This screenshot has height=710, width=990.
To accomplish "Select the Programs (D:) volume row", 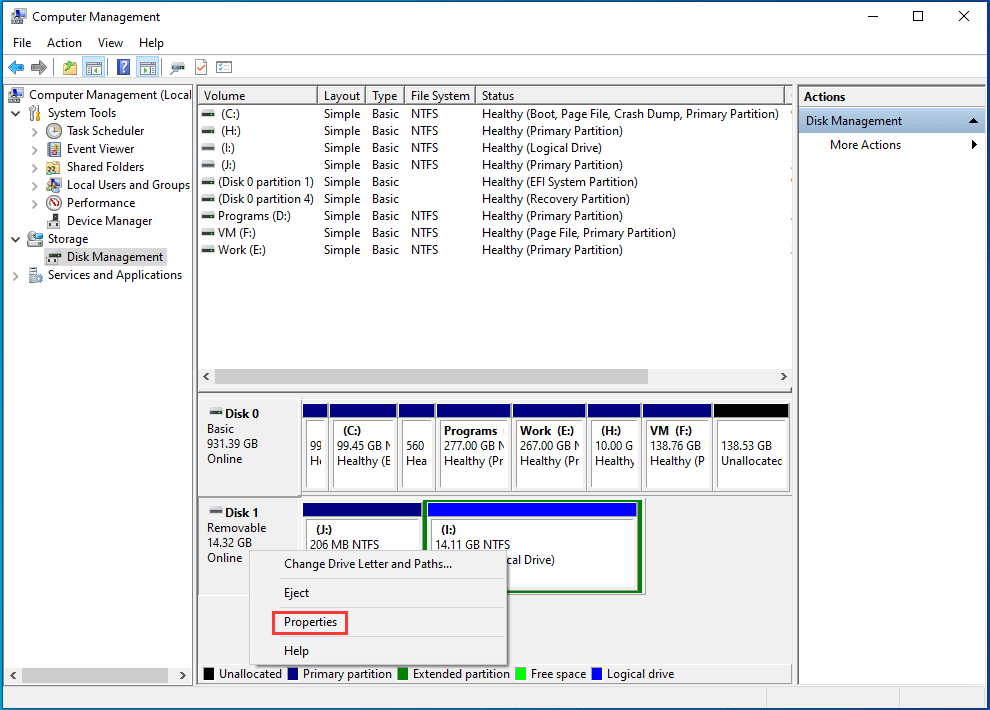I will [494, 216].
